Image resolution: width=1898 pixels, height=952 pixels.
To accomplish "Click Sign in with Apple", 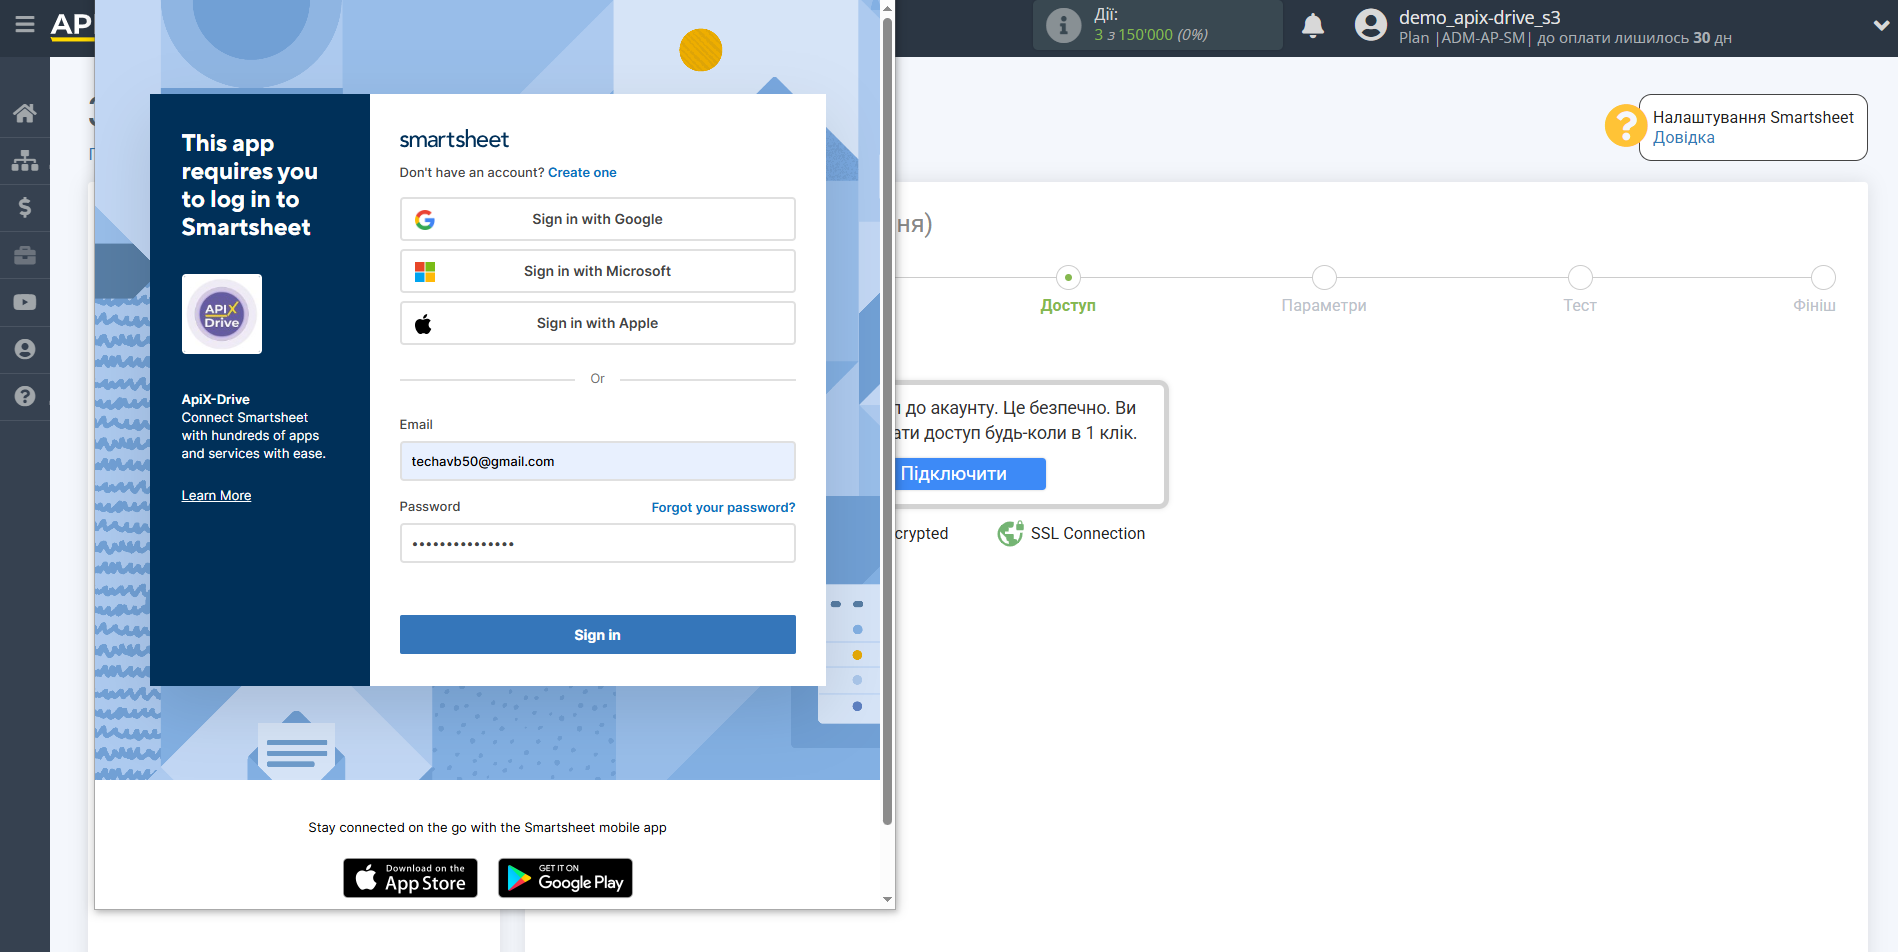I will click(x=597, y=323).
